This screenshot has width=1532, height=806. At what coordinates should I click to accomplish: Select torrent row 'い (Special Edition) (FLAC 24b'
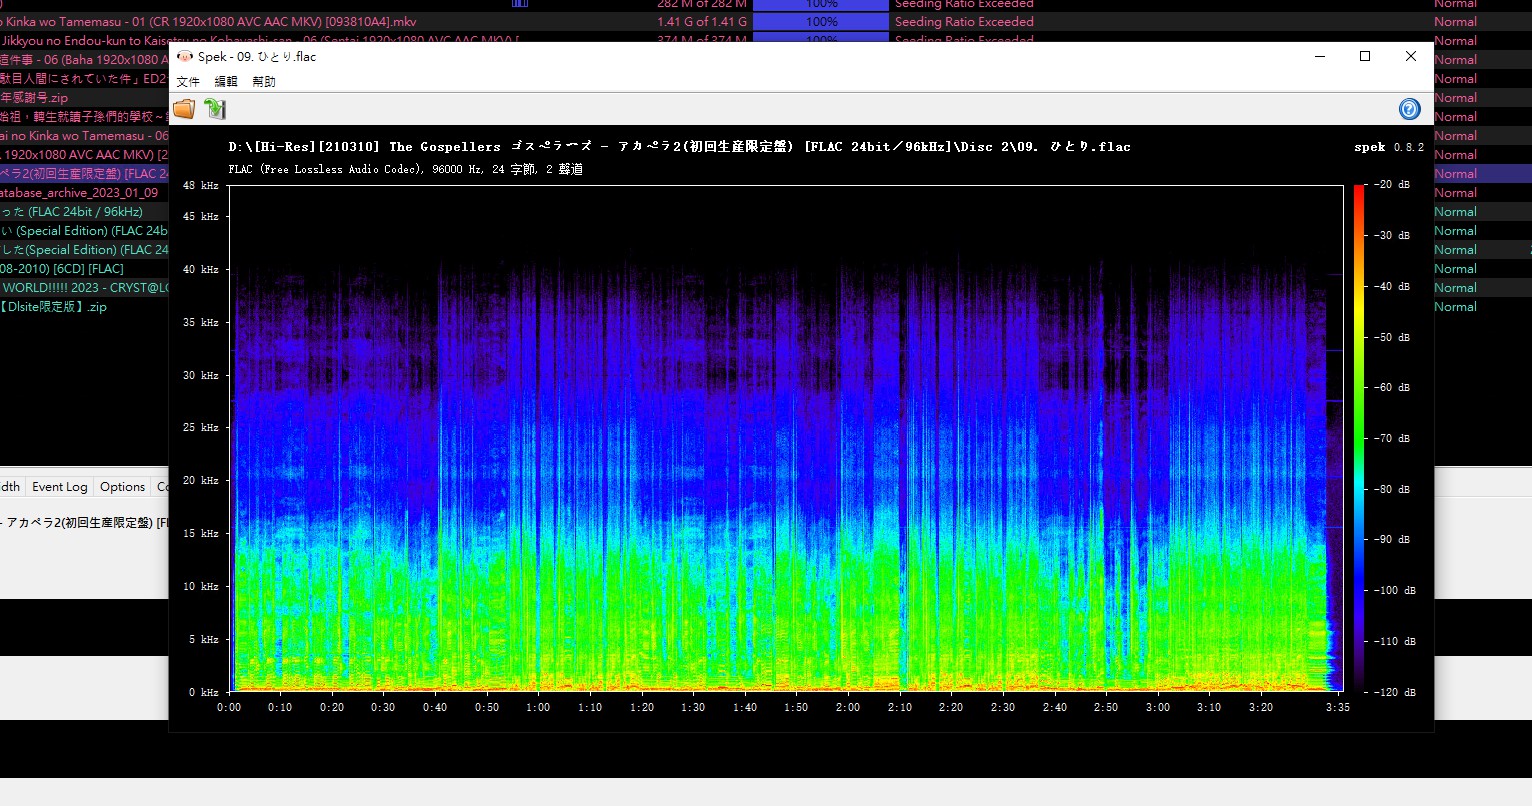pyautogui.click(x=84, y=231)
